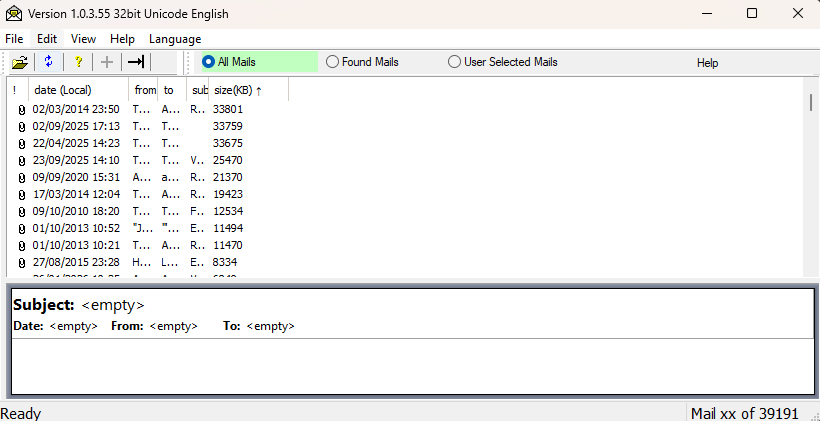
Task: Open the Language menu
Action: coord(175,39)
